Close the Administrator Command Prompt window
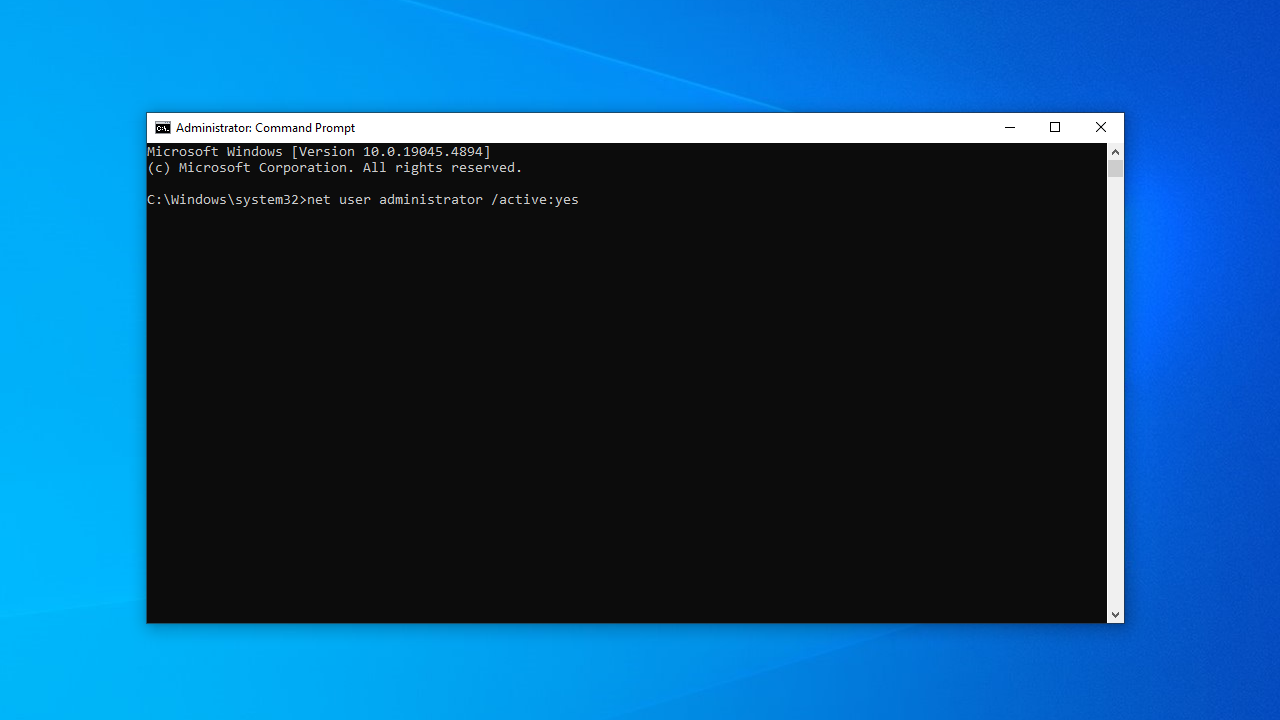The height and width of the screenshot is (720, 1280). point(1101,128)
